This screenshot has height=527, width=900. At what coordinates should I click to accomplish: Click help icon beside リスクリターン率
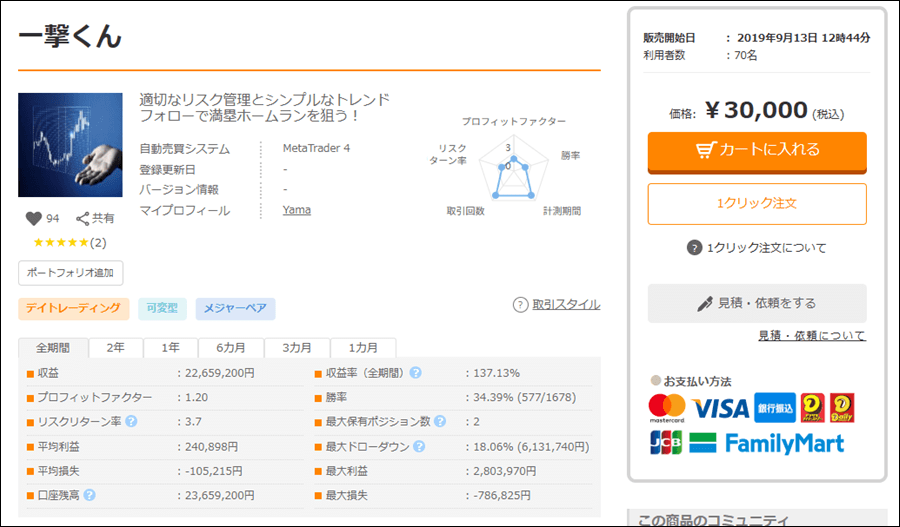click(x=130, y=421)
